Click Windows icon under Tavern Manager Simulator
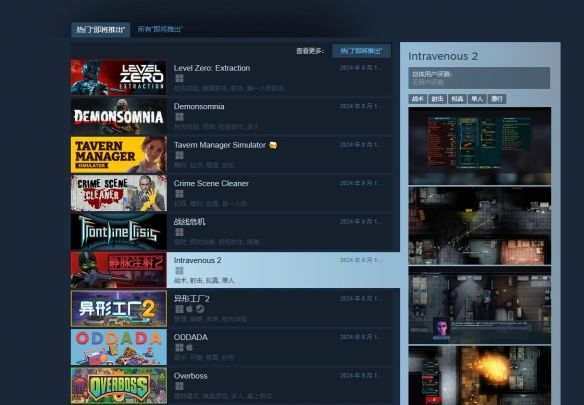 [x=179, y=155]
